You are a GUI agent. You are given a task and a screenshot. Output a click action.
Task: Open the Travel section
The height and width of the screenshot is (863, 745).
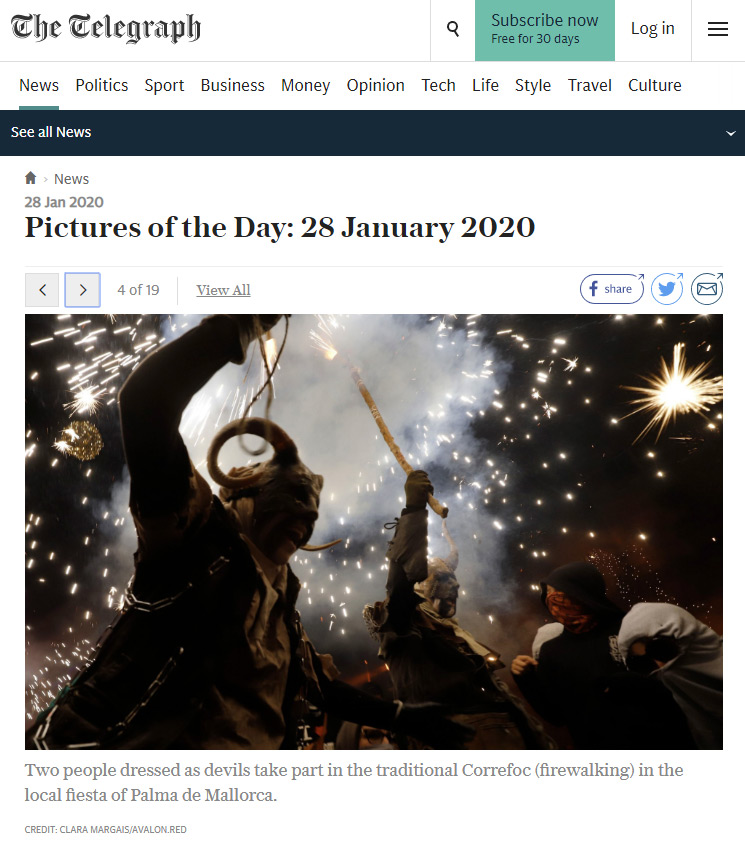click(589, 85)
